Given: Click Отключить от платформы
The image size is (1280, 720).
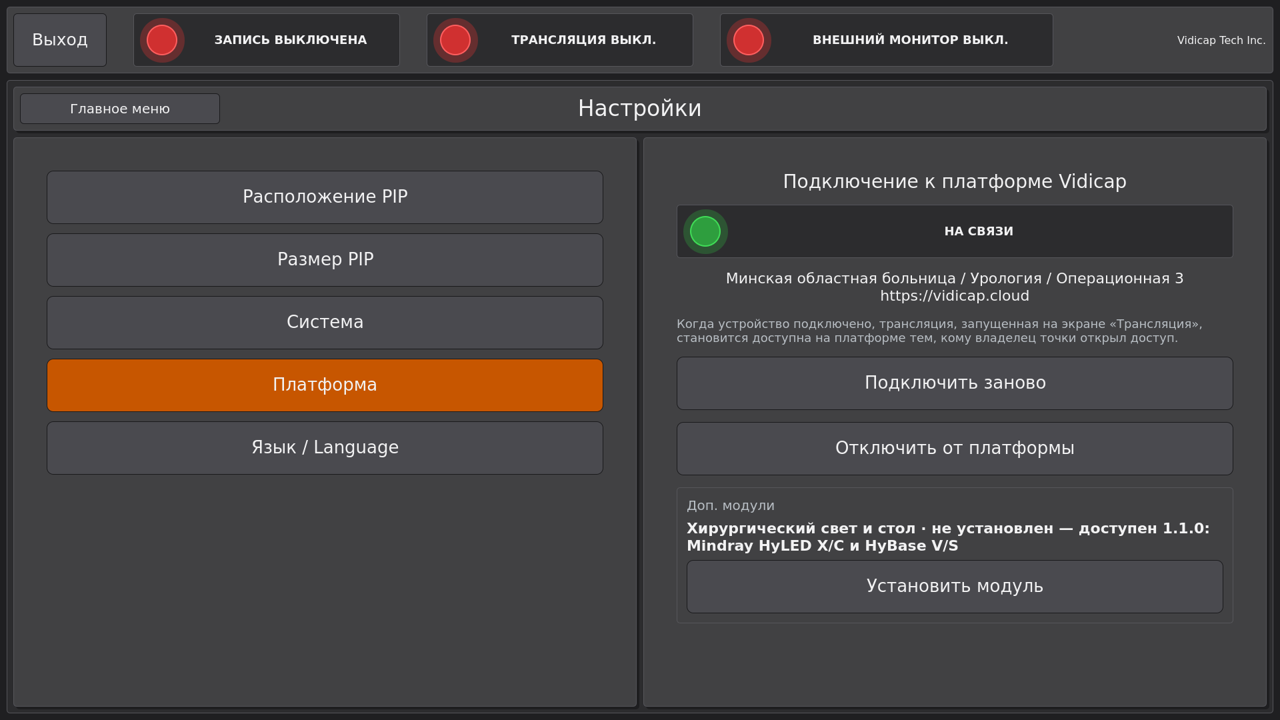Looking at the screenshot, I should [955, 448].
